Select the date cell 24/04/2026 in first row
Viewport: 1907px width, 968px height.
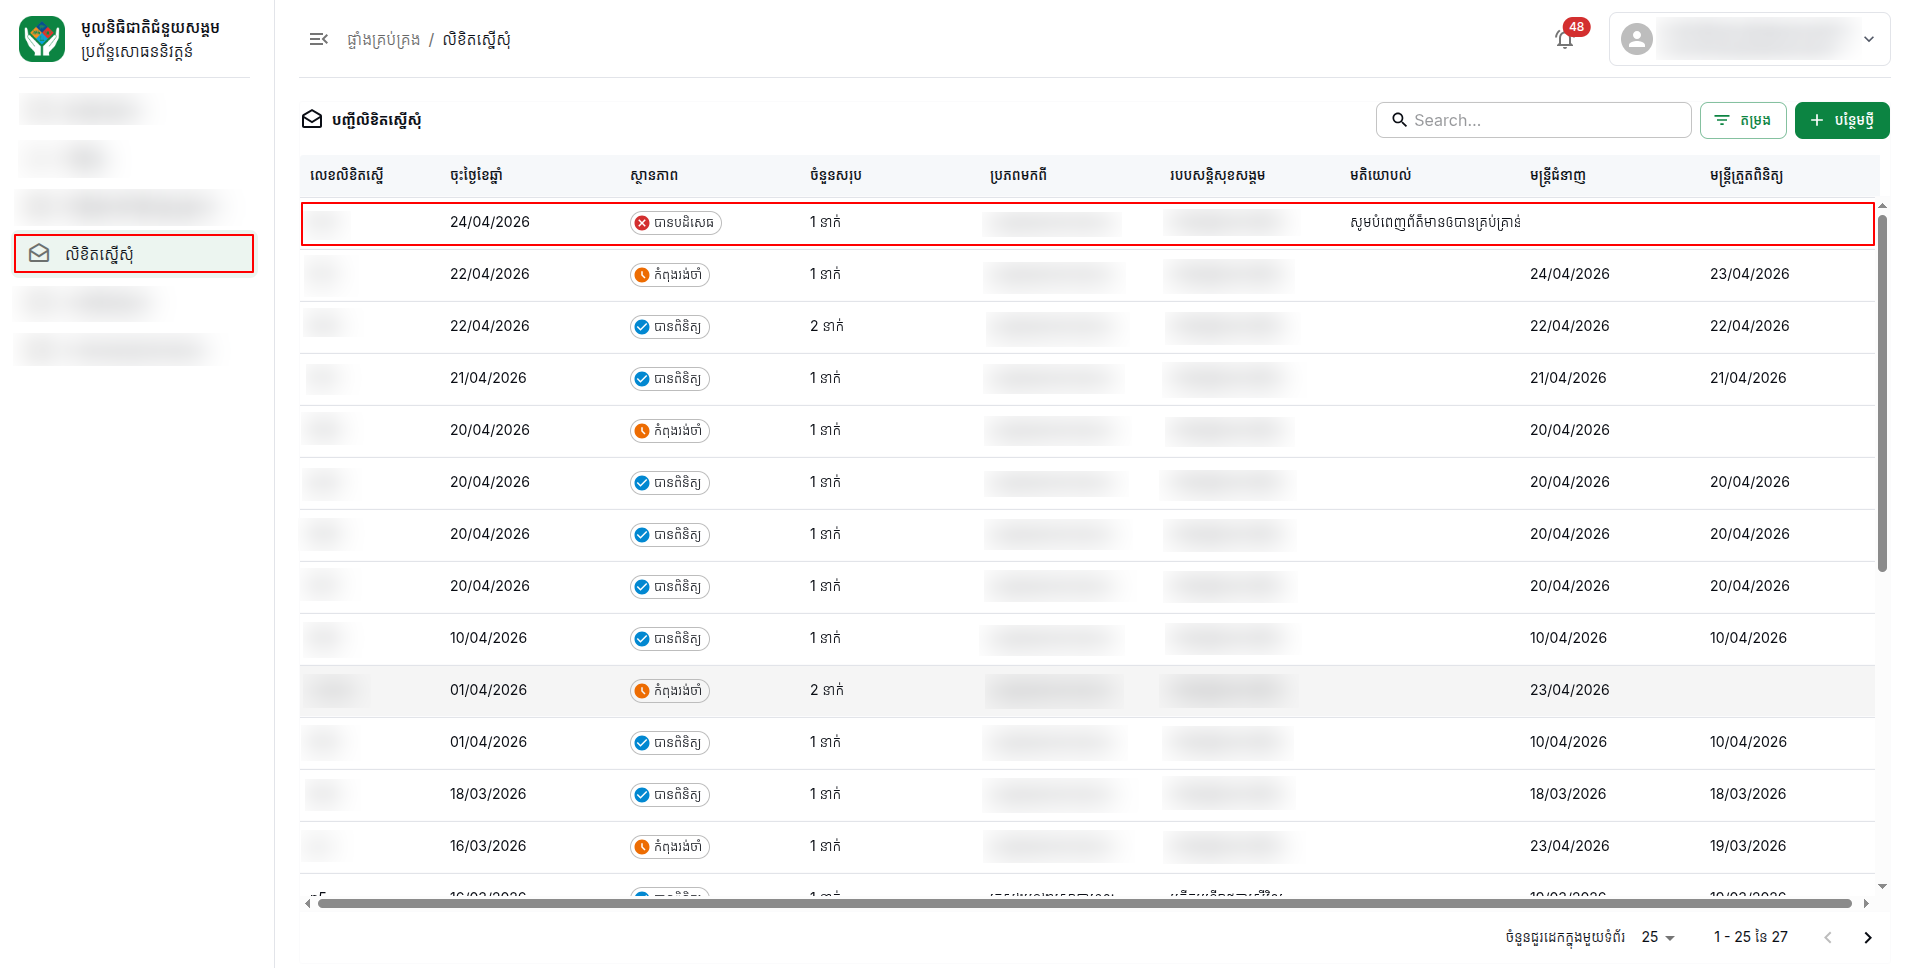490,222
